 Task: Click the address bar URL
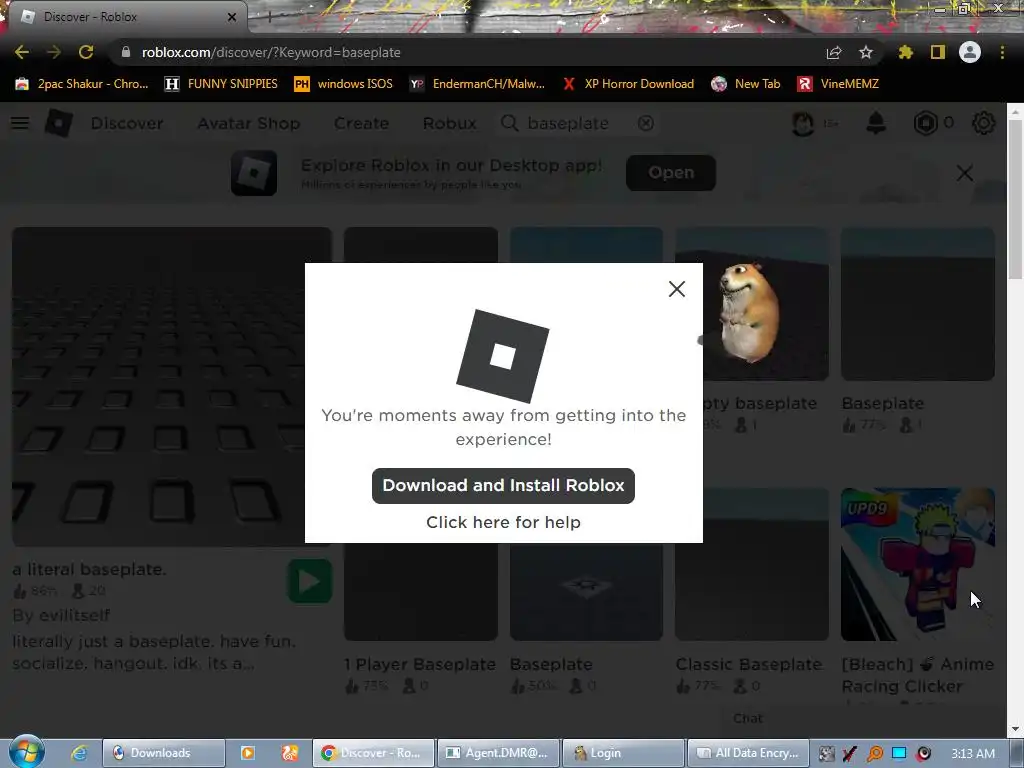tap(271, 52)
